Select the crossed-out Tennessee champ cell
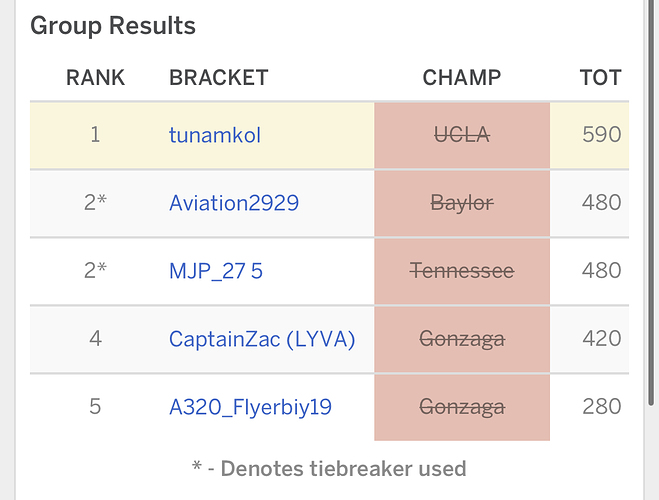The width and height of the screenshot is (659, 500). [462, 271]
